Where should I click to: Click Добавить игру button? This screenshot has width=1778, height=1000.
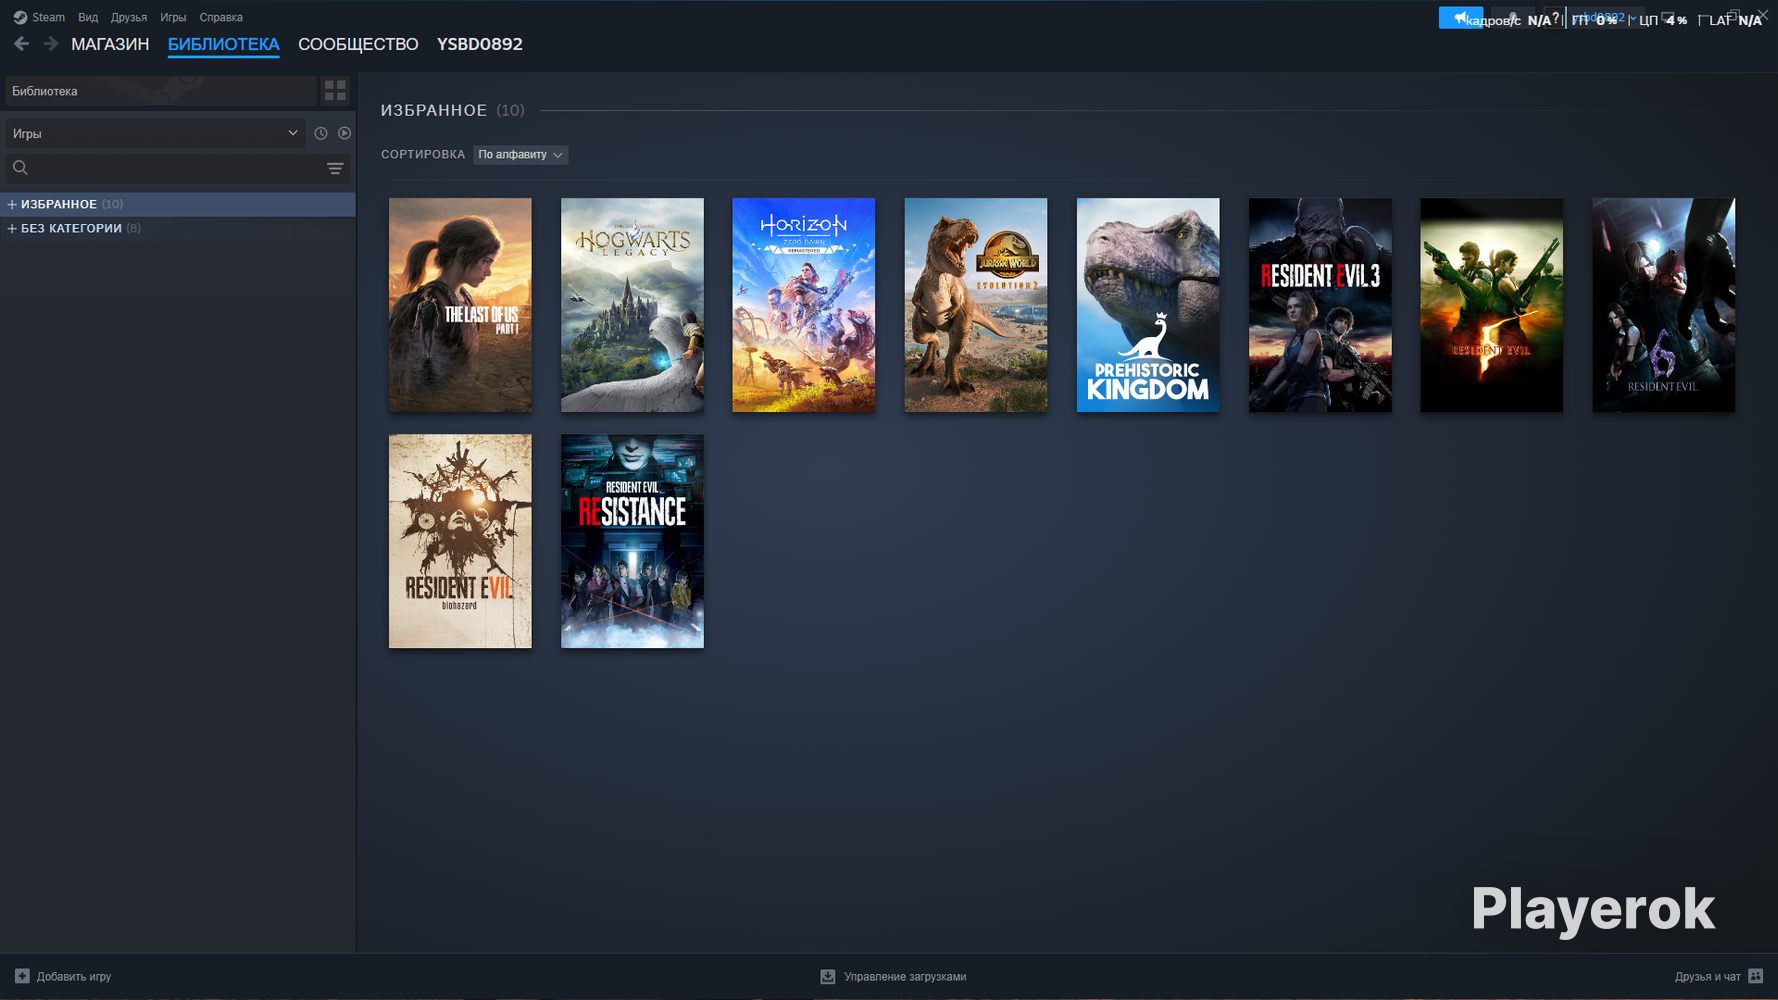[63, 976]
